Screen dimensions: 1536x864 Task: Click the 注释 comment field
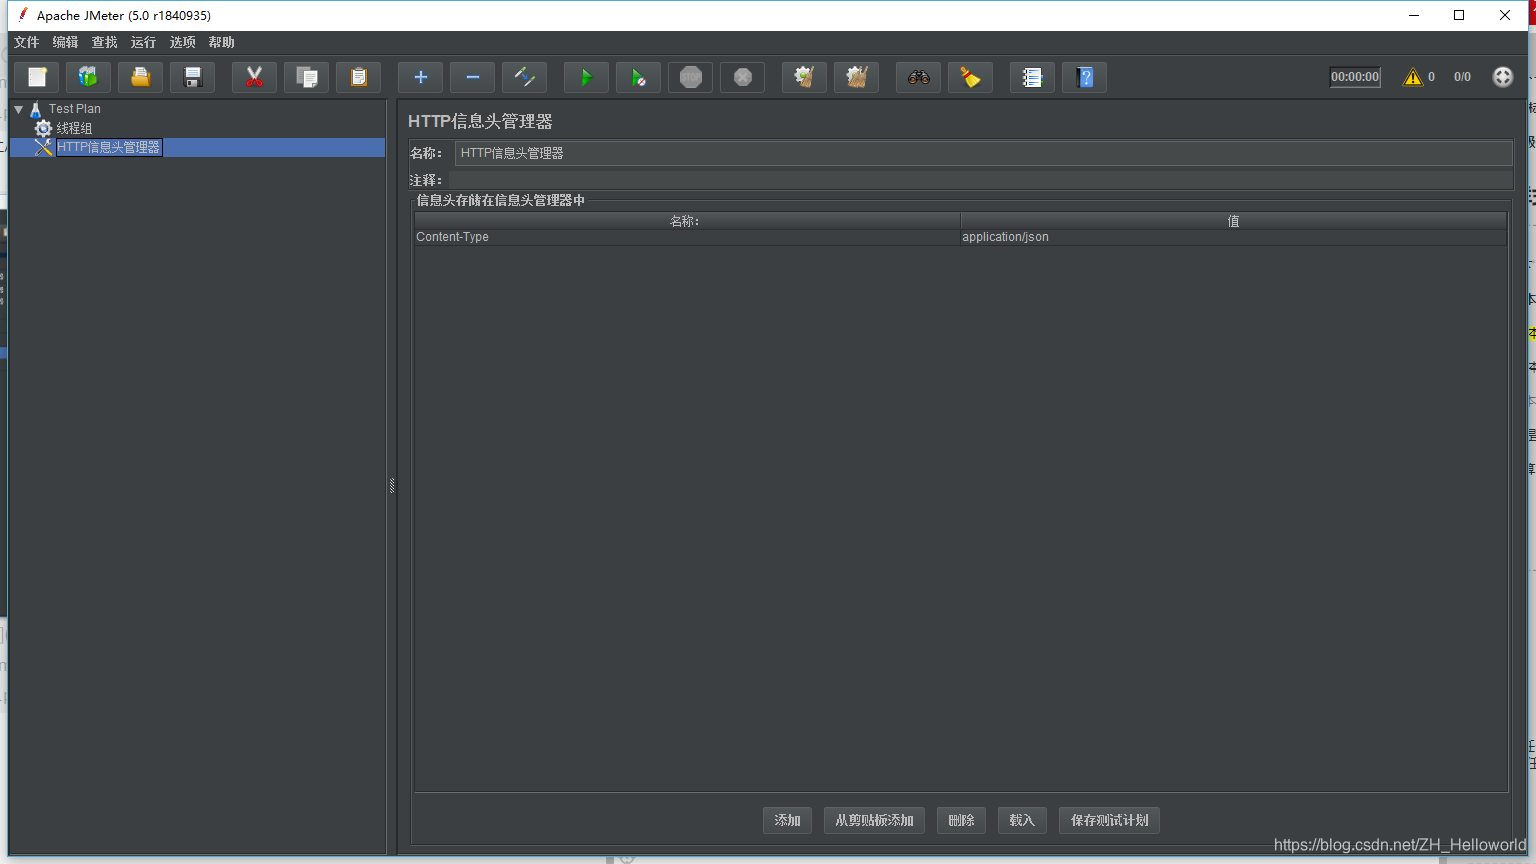pyautogui.click(x=980, y=180)
